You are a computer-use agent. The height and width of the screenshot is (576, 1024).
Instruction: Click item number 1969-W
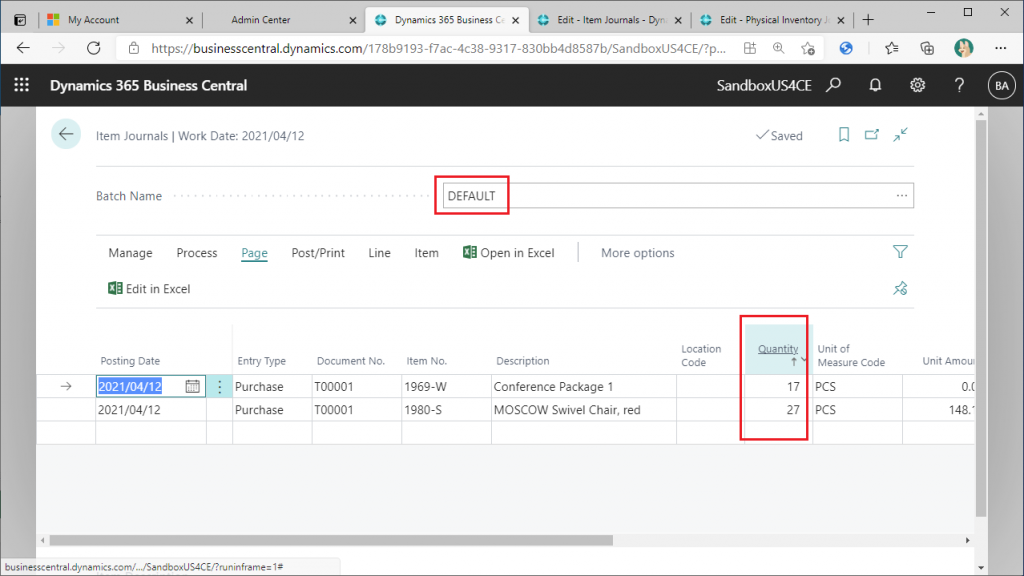(x=426, y=387)
